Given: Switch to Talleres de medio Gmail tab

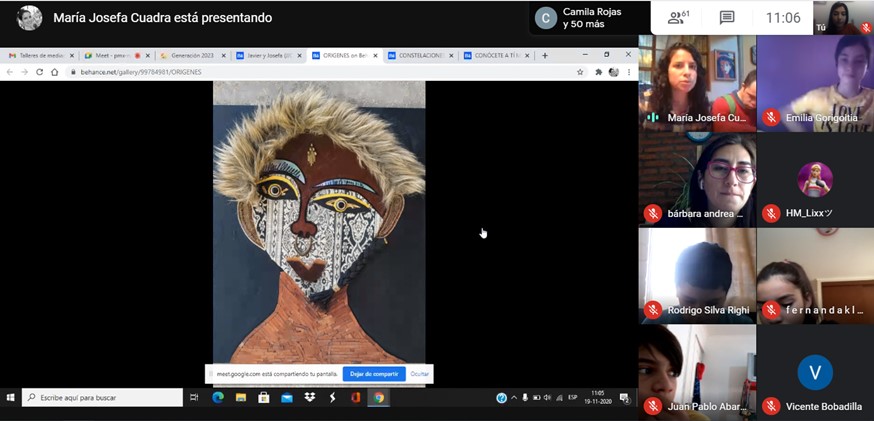Looking at the screenshot, I should coord(41,56).
